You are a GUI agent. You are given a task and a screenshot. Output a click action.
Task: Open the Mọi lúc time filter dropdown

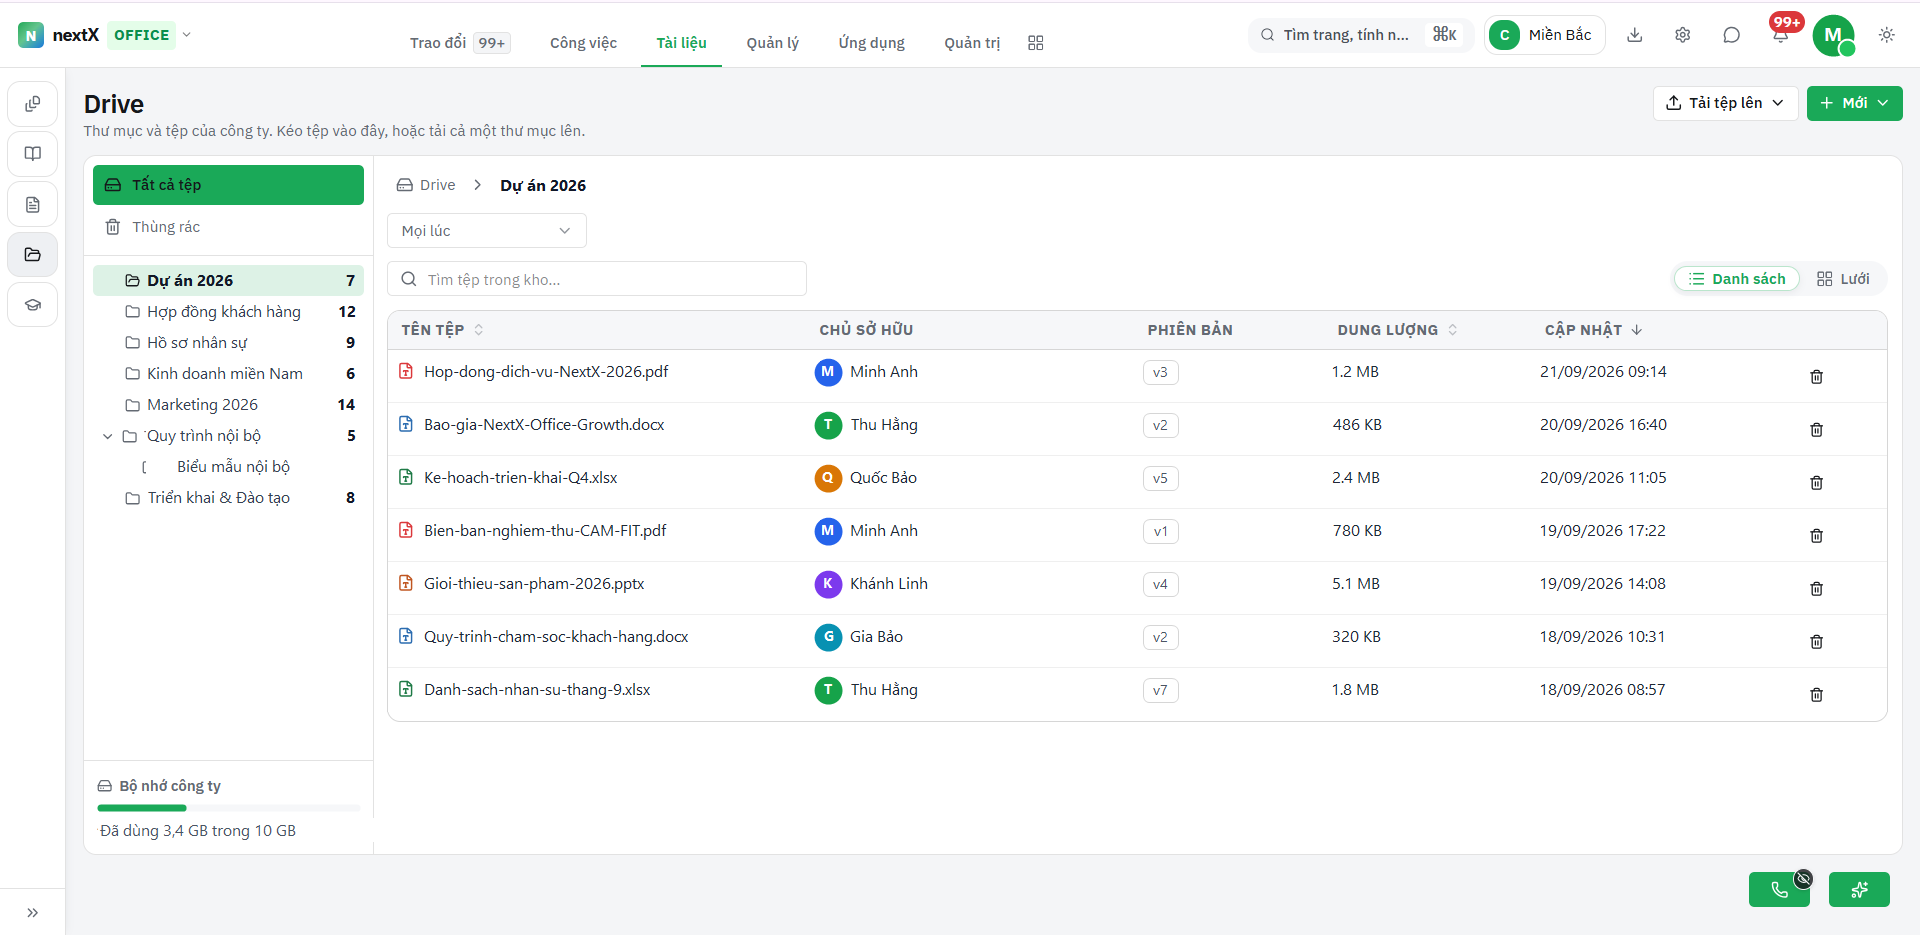point(486,231)
